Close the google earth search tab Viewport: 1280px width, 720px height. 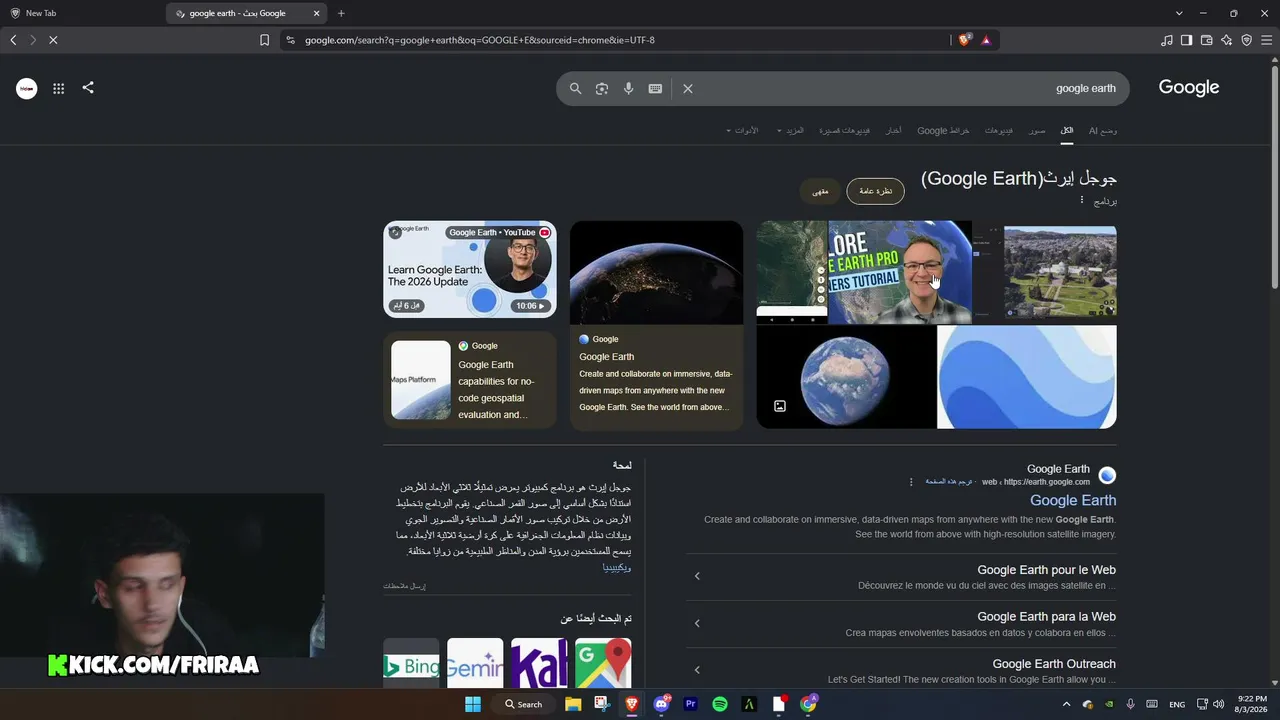(317, 13)
